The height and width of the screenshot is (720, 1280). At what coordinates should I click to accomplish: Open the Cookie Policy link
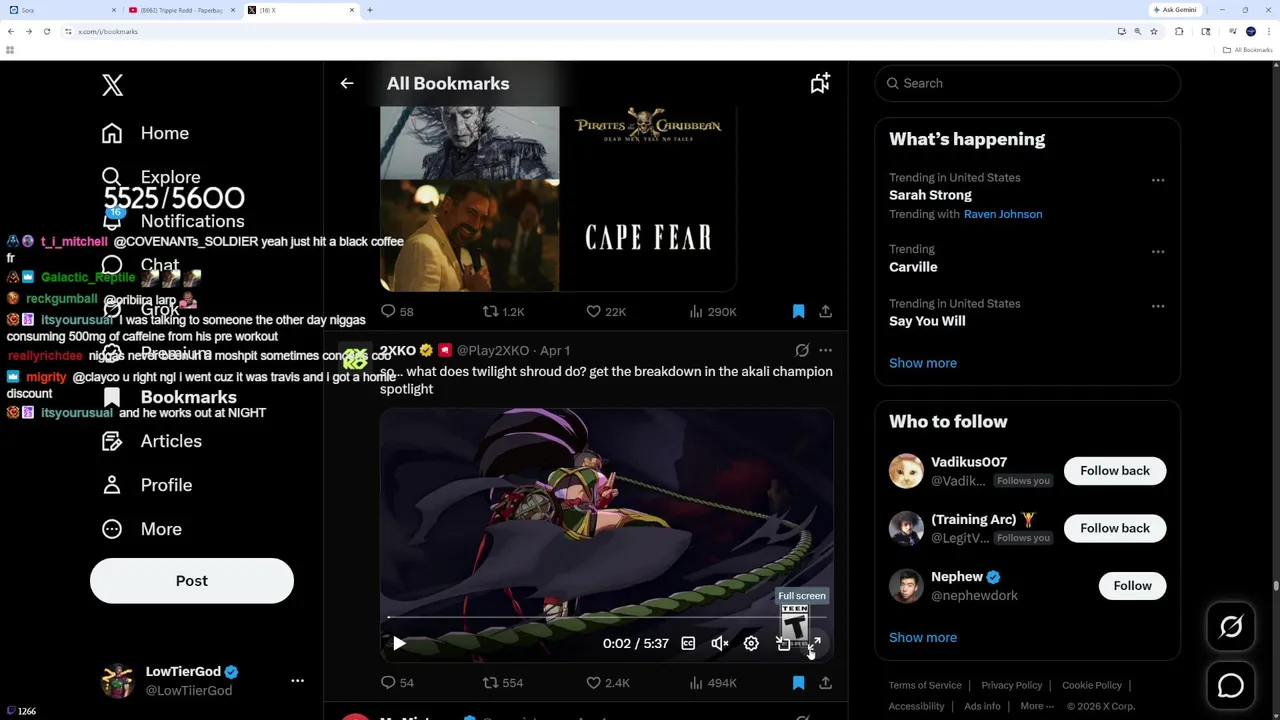coord(1092,685)
